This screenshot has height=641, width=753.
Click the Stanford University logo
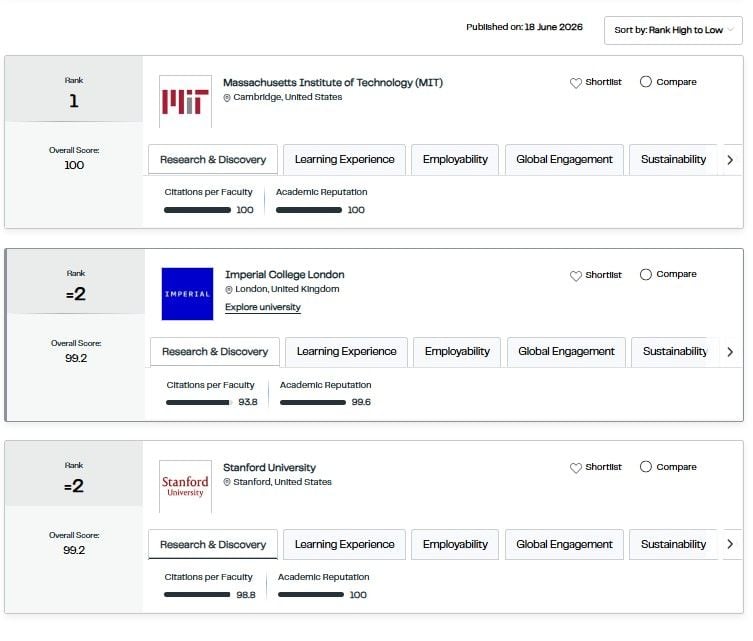[x=185, y=486]
